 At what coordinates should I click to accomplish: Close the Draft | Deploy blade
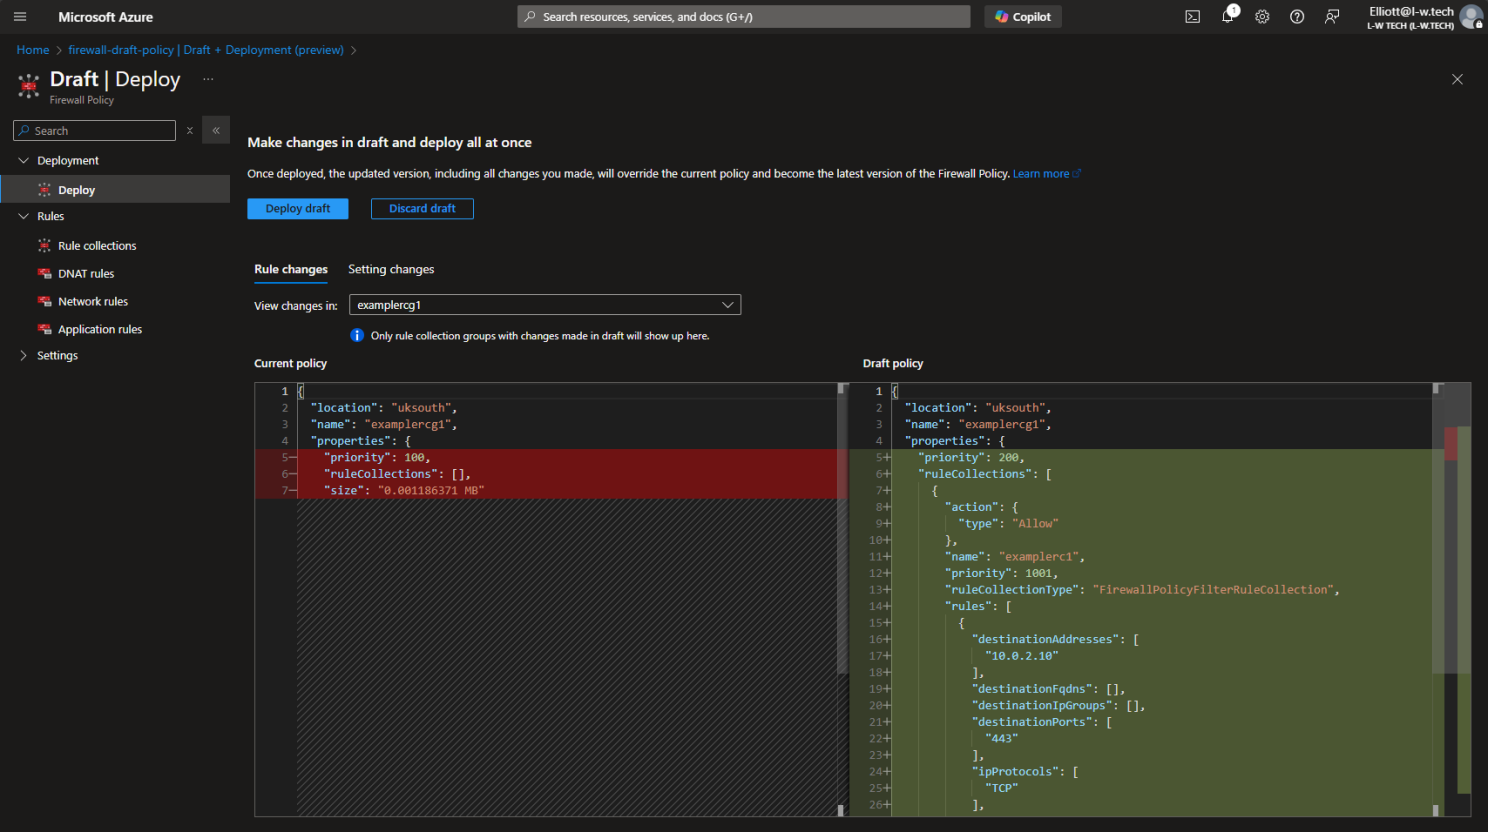[x=1457, y=79]
